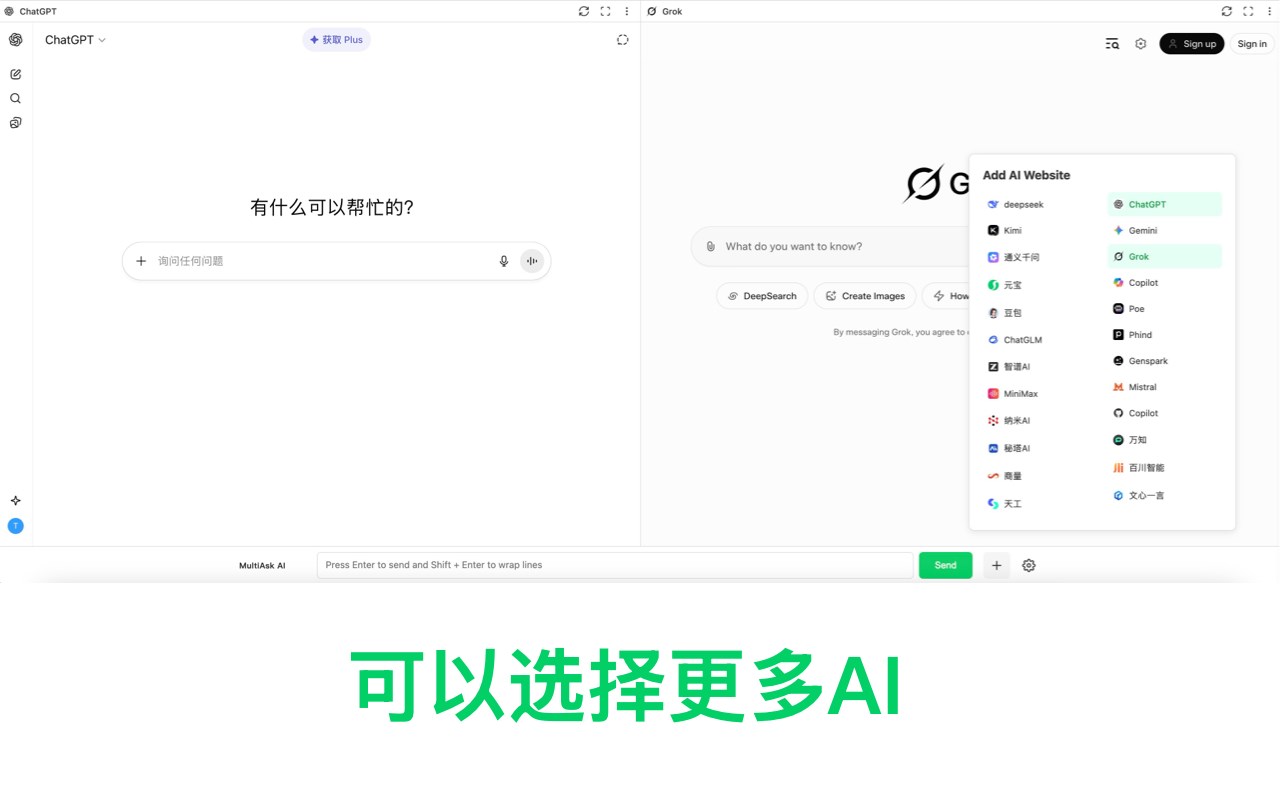This screenshot has width=1280, height=800.
Task: Open the user avatar T in ChatGPT
Action: (x=15, y=526)
